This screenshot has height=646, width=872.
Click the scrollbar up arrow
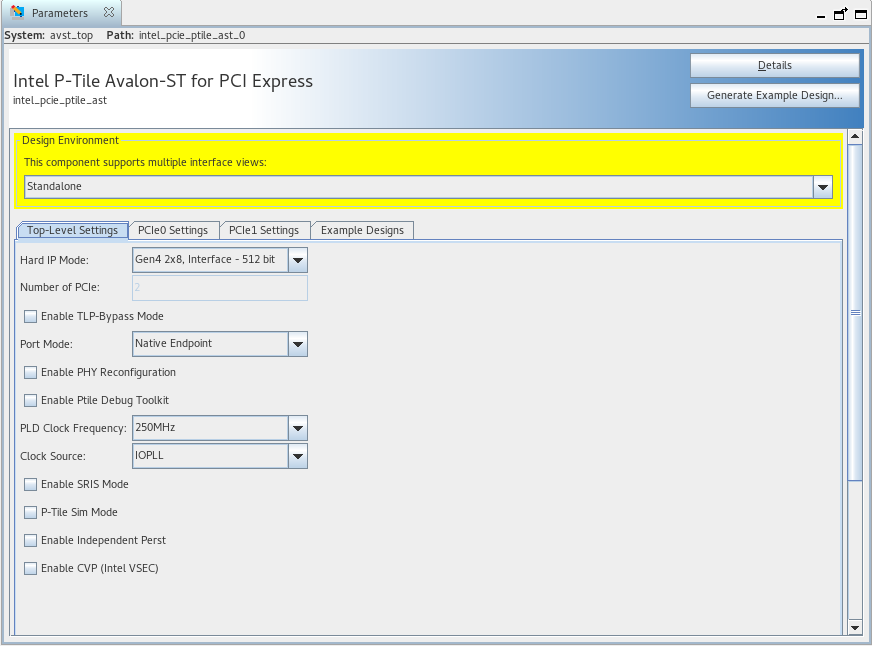[x=855, y=136]
